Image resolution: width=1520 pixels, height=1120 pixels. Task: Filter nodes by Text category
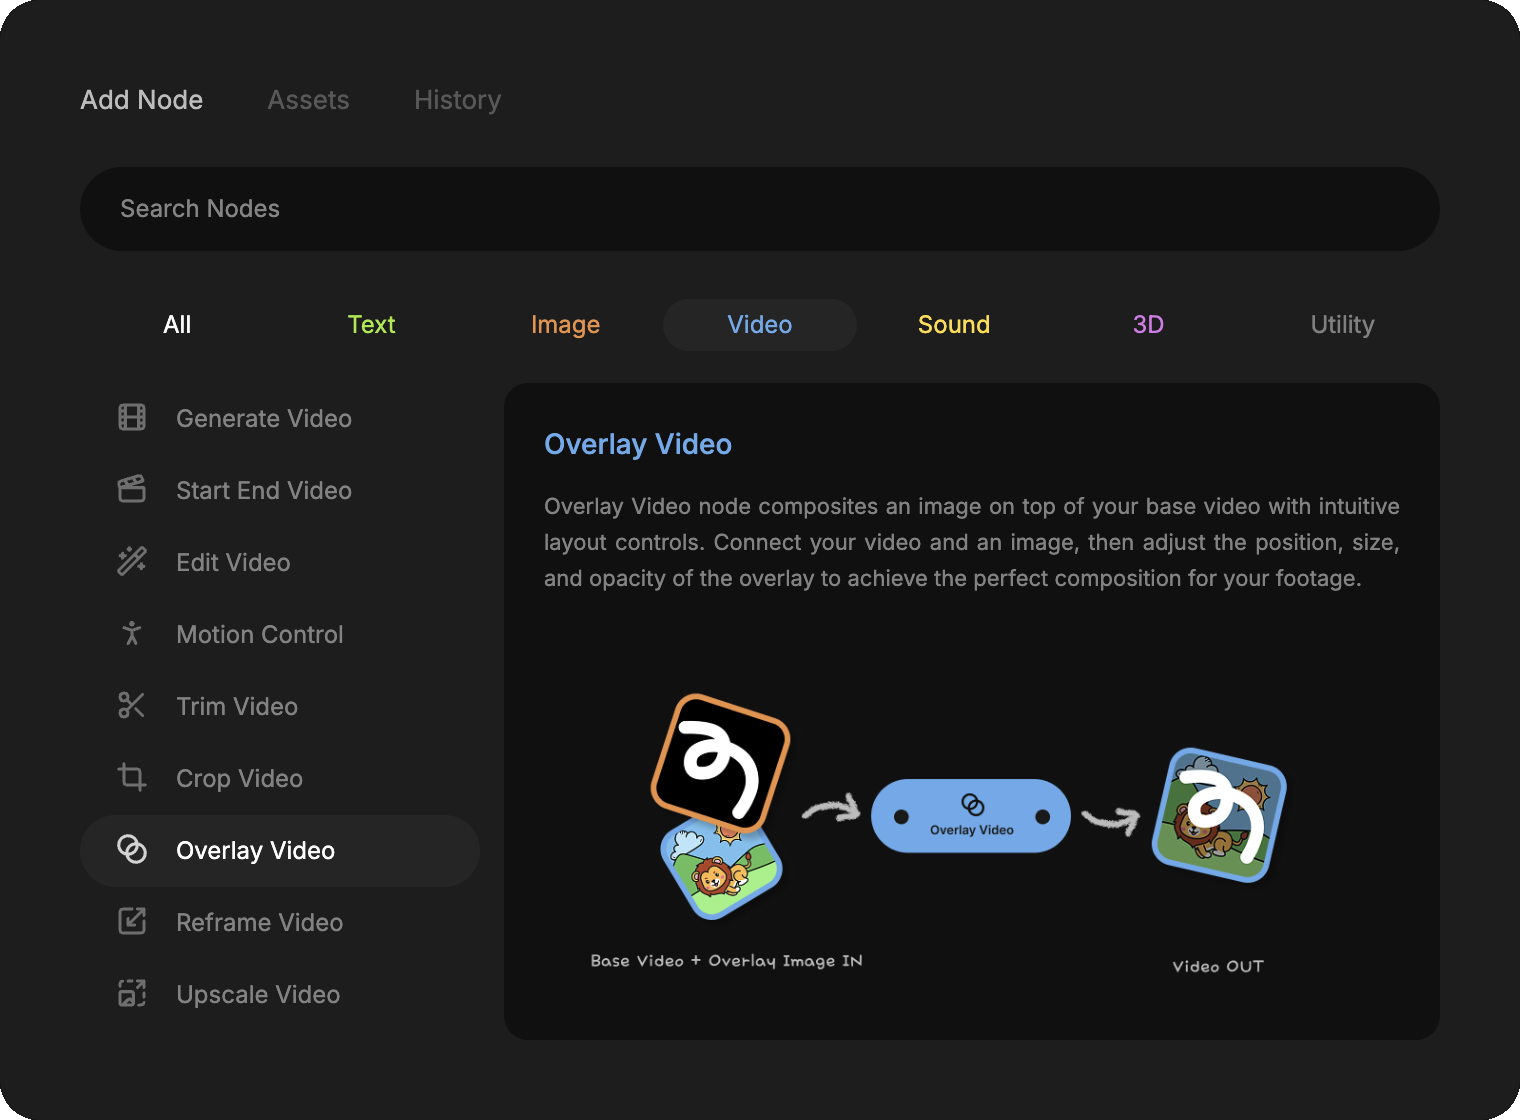[x=371, y=325]
